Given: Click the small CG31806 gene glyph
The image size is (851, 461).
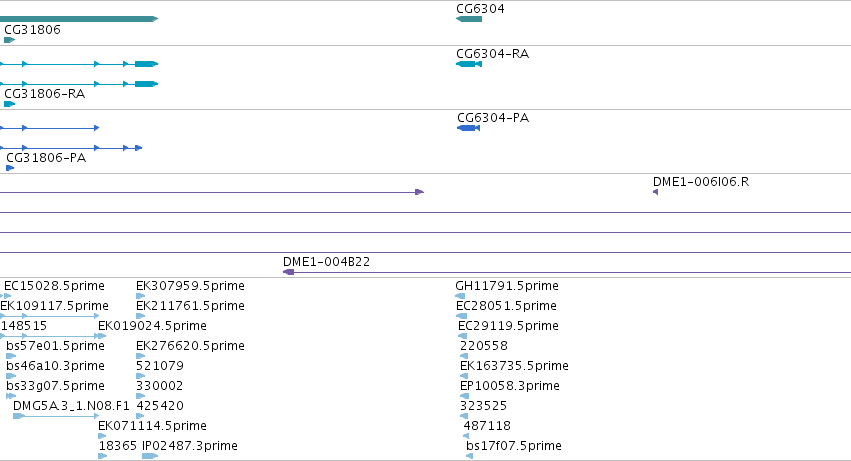Looking at the screenshot, I should 9,40.
